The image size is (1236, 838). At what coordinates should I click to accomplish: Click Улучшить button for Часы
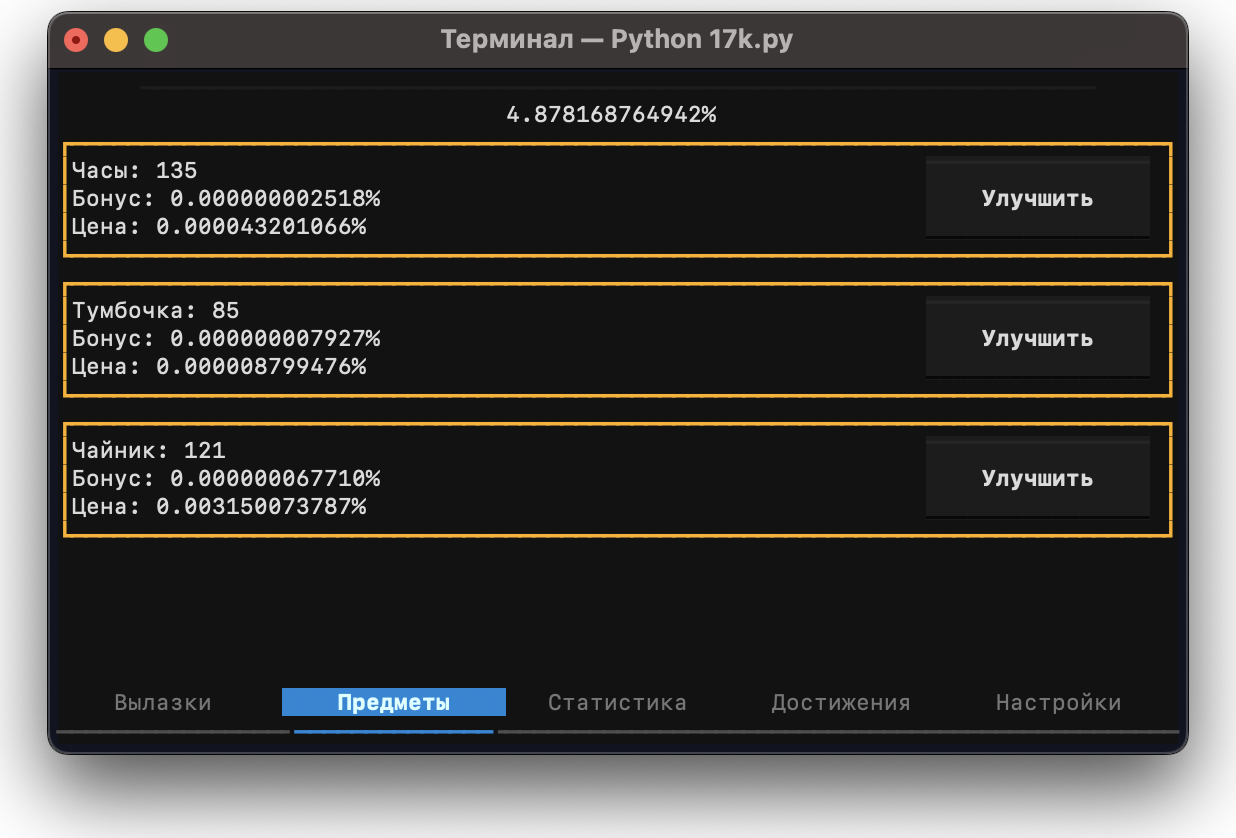1037,198
